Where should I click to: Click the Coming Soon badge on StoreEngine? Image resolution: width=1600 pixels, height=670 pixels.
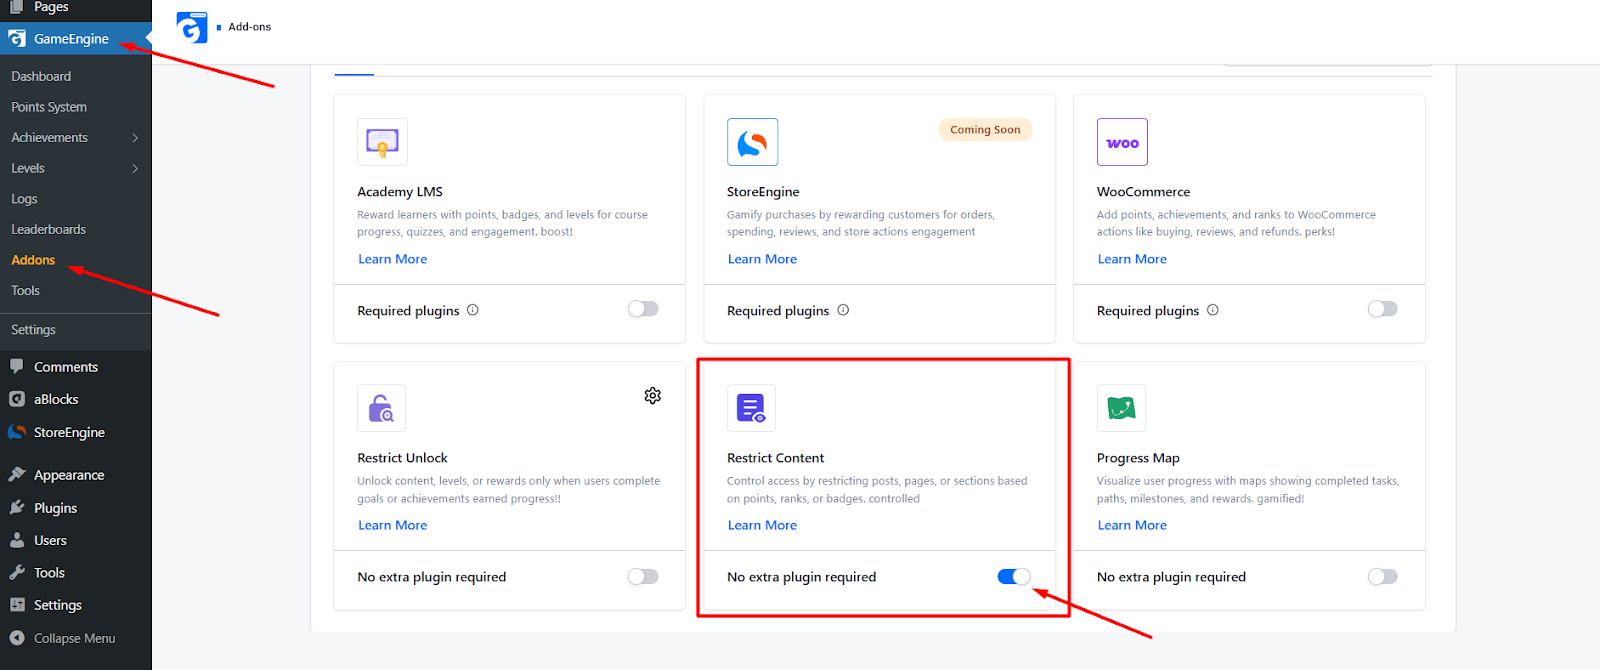point(985,130)
